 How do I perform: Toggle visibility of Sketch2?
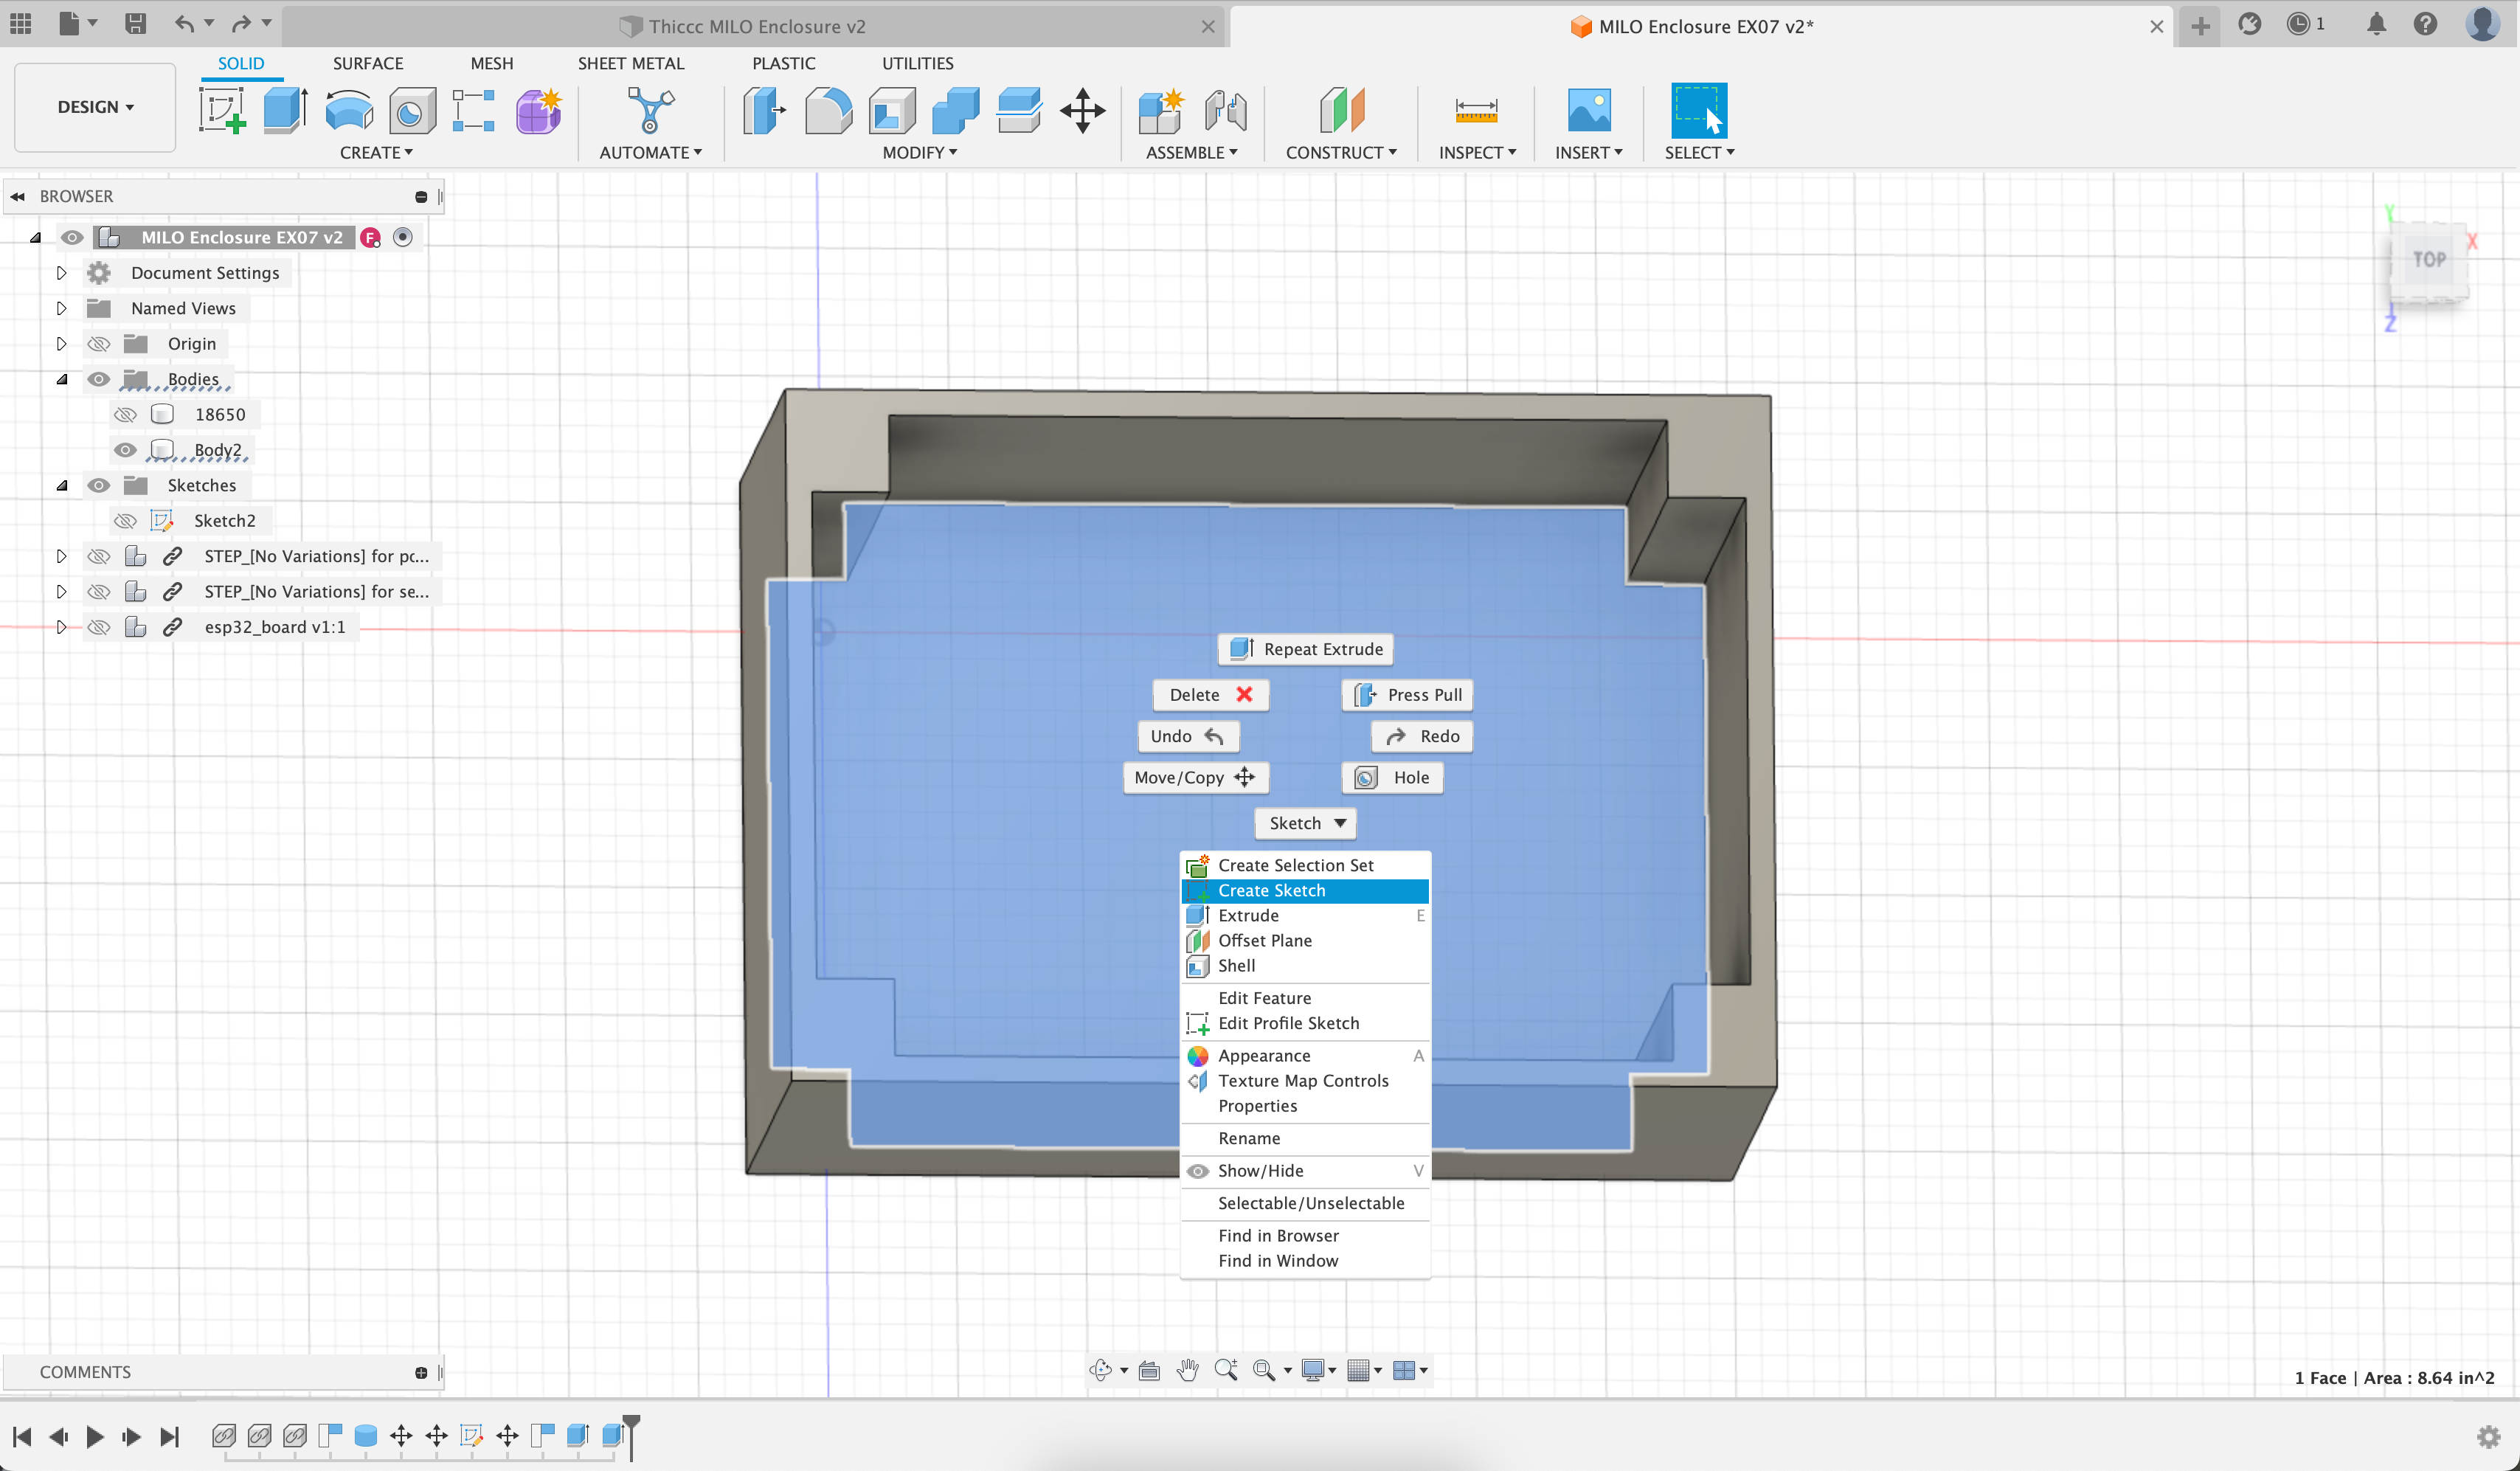(x=125, y=521)
